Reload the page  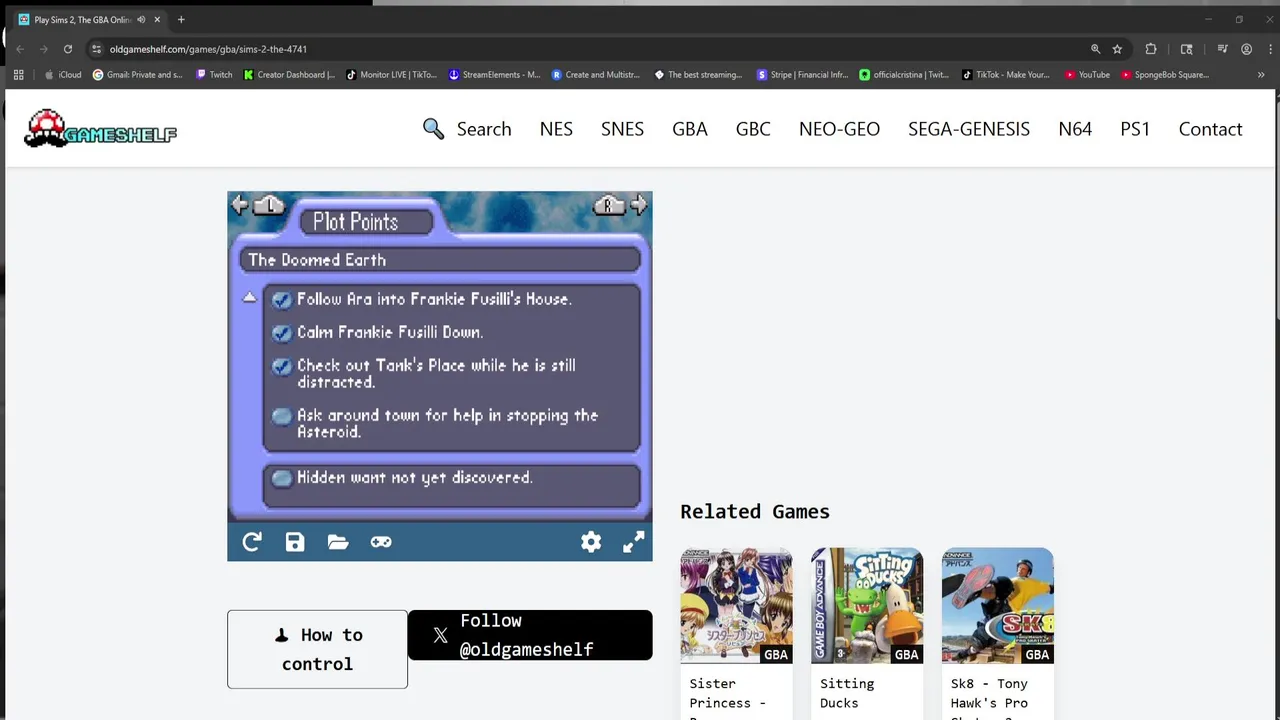68,49
